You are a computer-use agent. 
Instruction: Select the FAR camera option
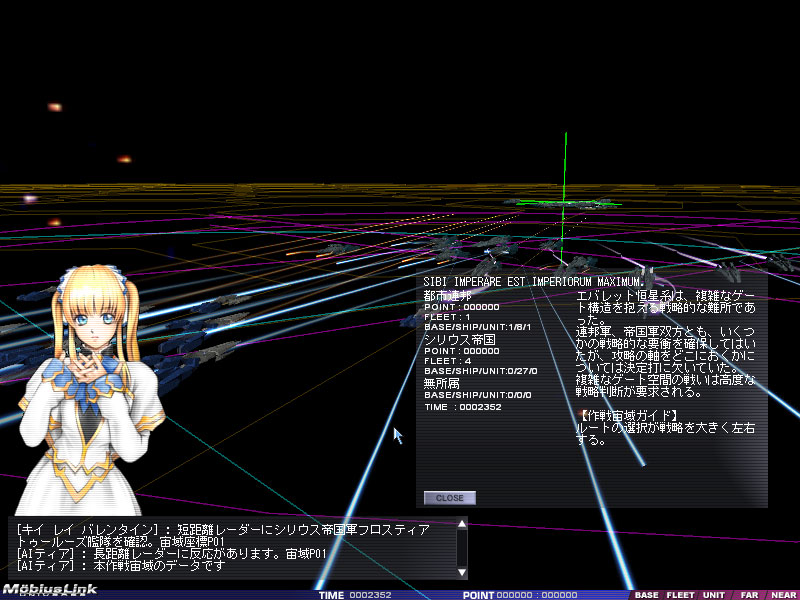[749, 595]
